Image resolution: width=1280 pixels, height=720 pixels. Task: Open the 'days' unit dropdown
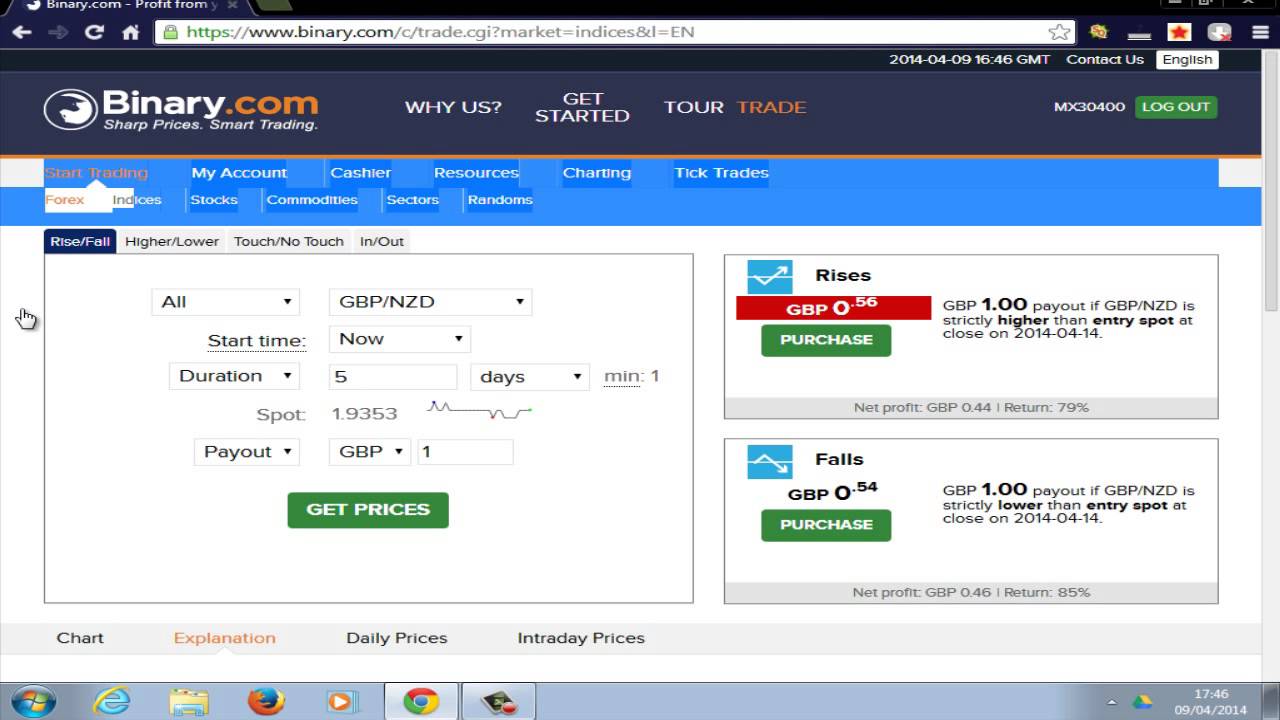530,377
